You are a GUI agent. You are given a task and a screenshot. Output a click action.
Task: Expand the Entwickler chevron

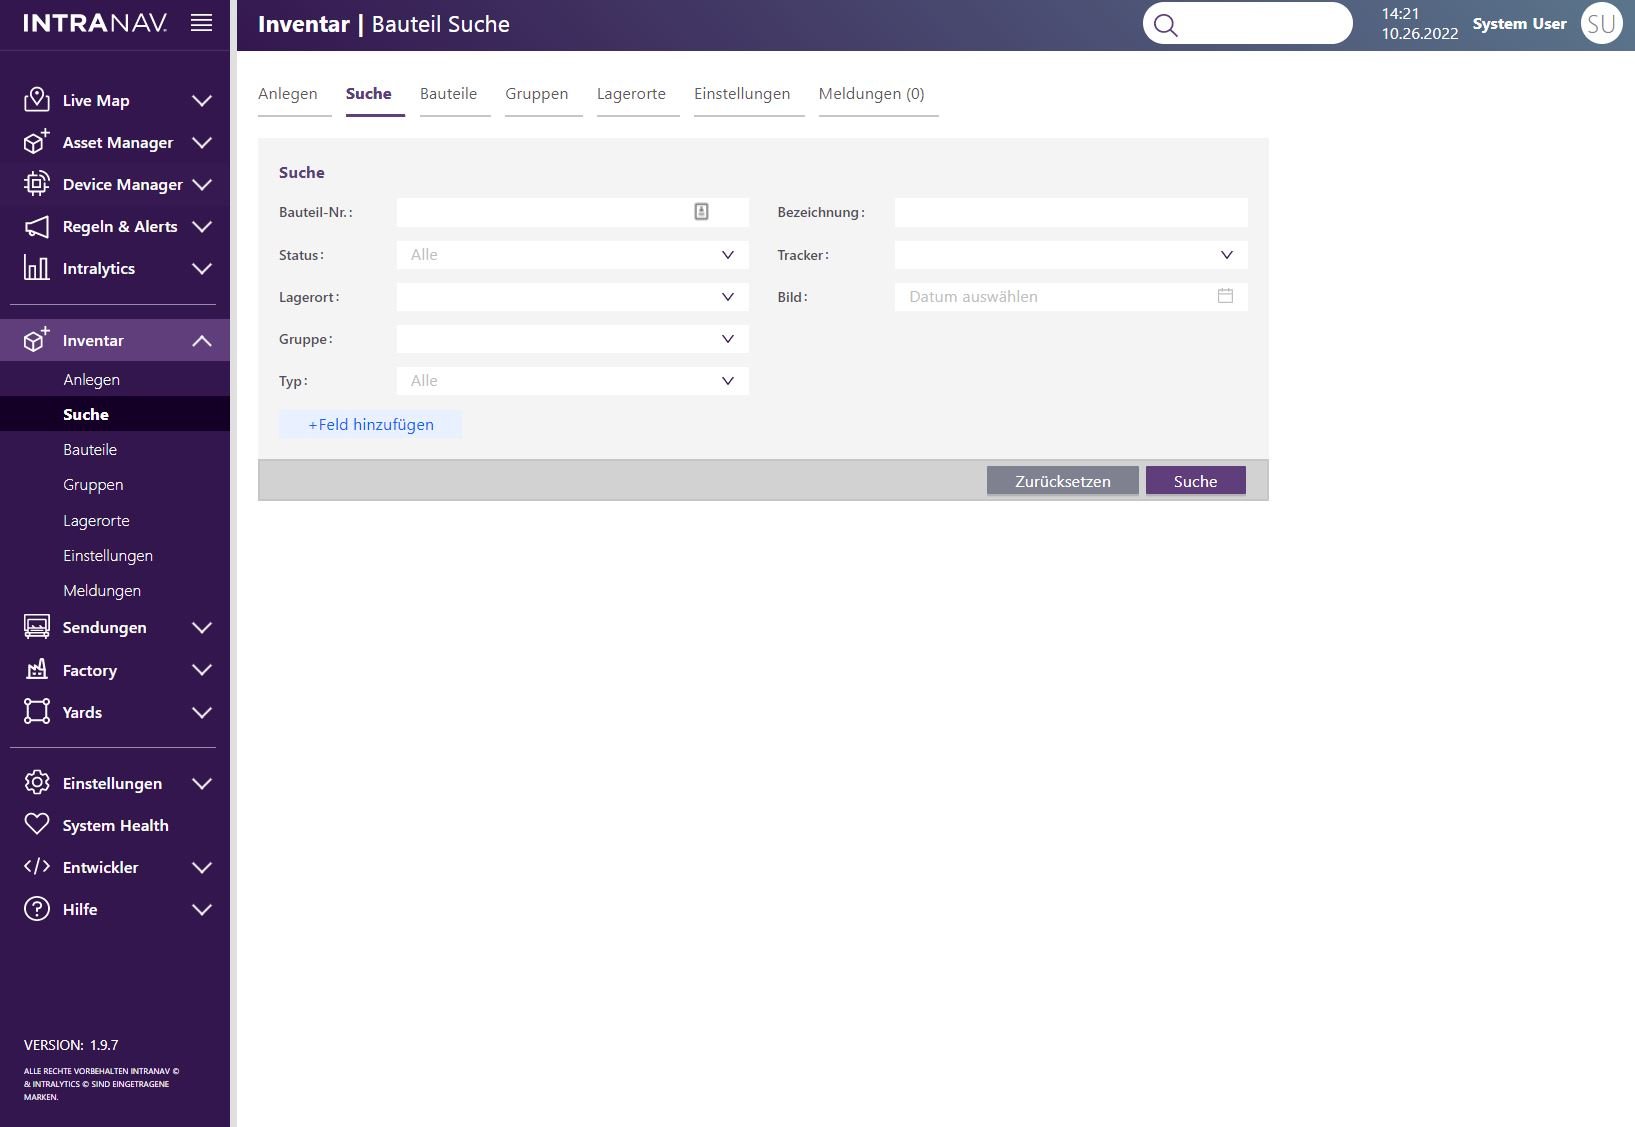tap(202, 867)
